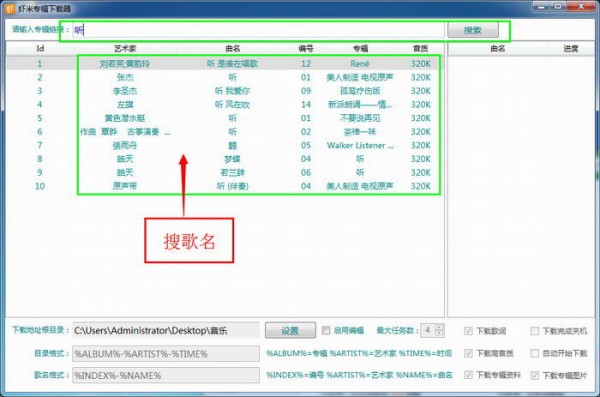Select song 听 我爱你
Screen dimensions: 600x397
[x=232, y=91]
